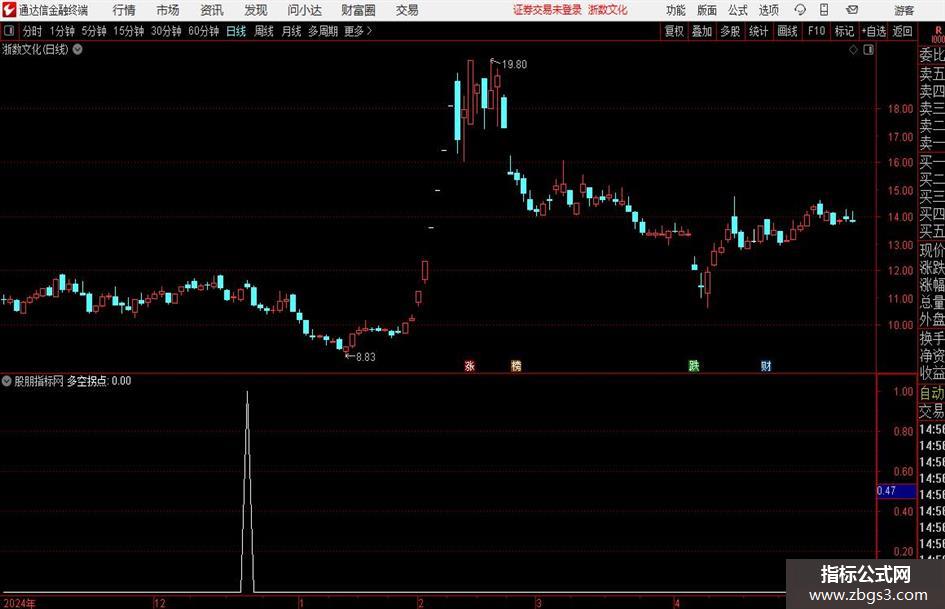Expand the 股朋指标网 indicator dropdown arrow
Image resolution: width=945 pixels, height=609 pixels.
tap(7, 380)
